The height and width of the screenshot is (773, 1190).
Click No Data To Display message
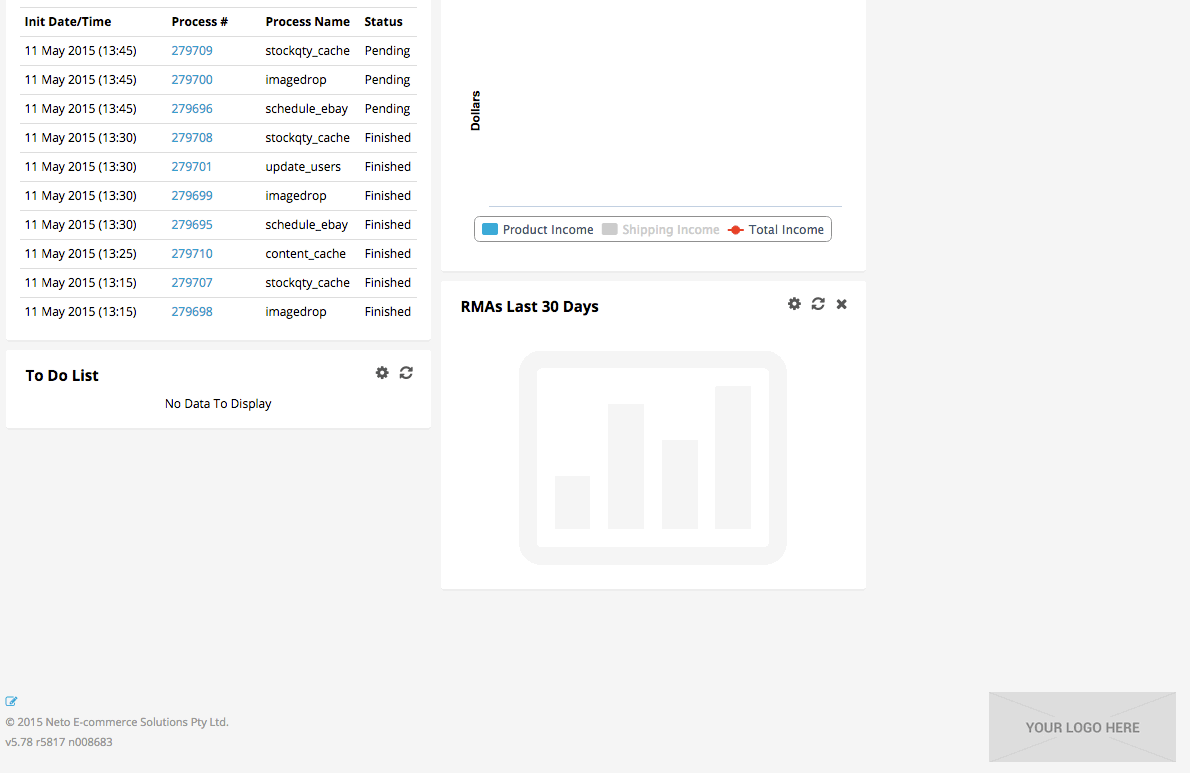[218, 404]
